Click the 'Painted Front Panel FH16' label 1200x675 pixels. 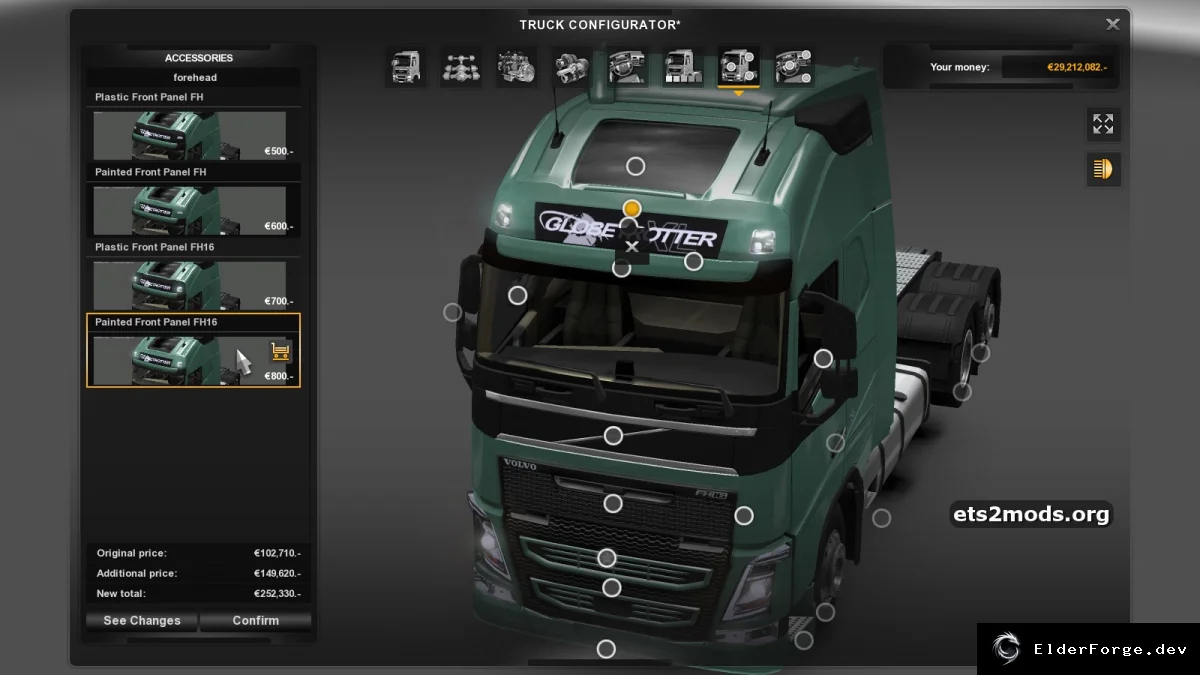(156, 322)
